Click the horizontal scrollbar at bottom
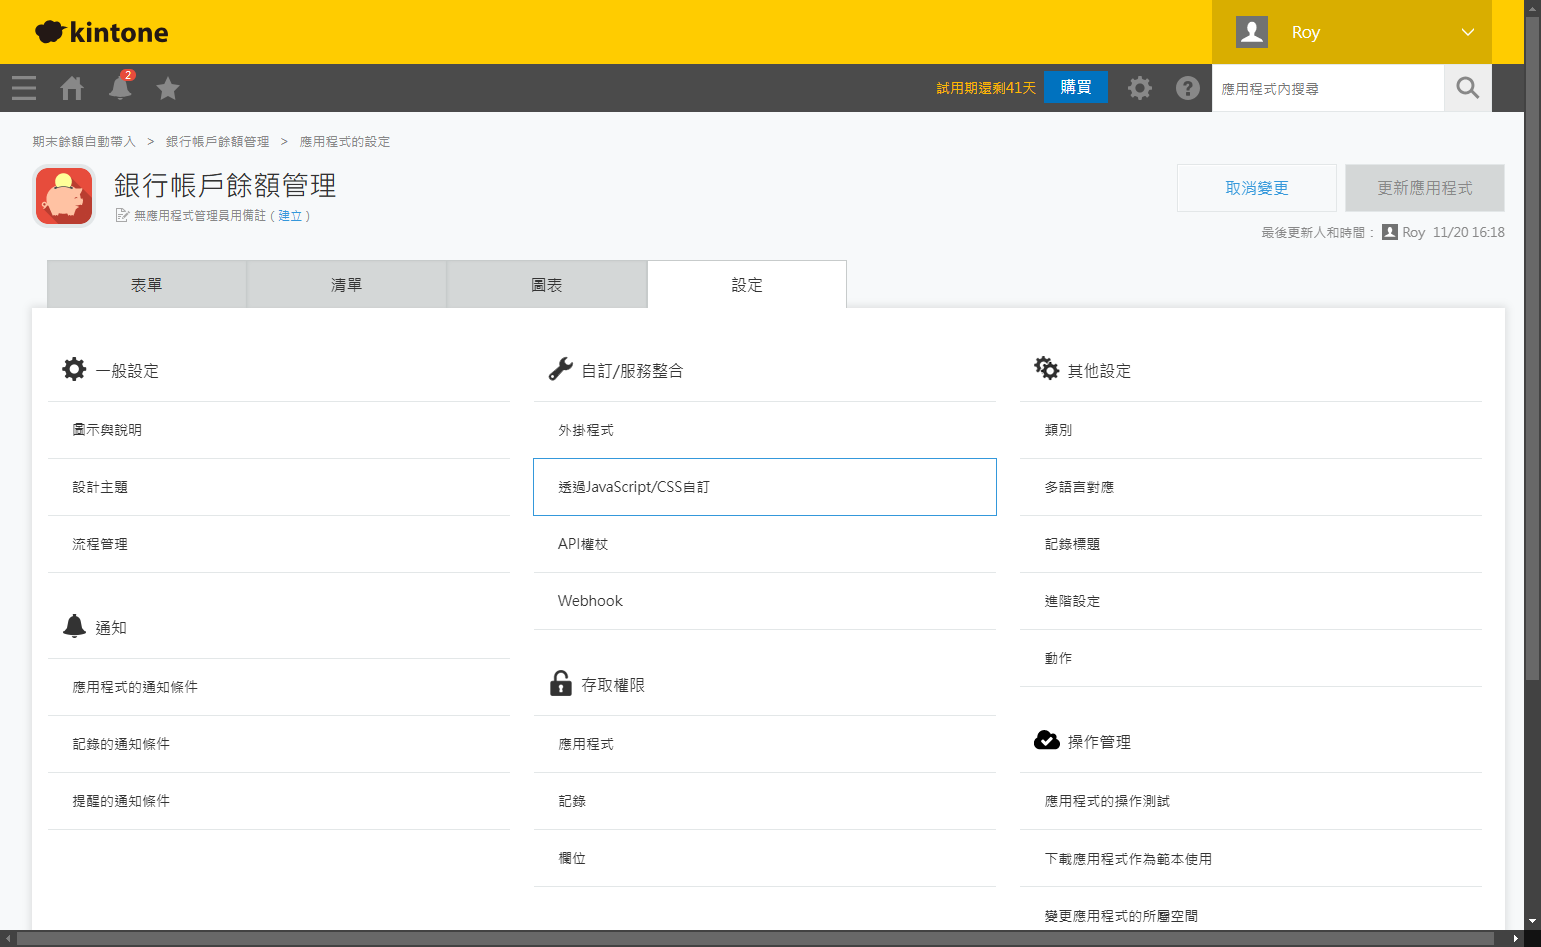 [756, 939]
